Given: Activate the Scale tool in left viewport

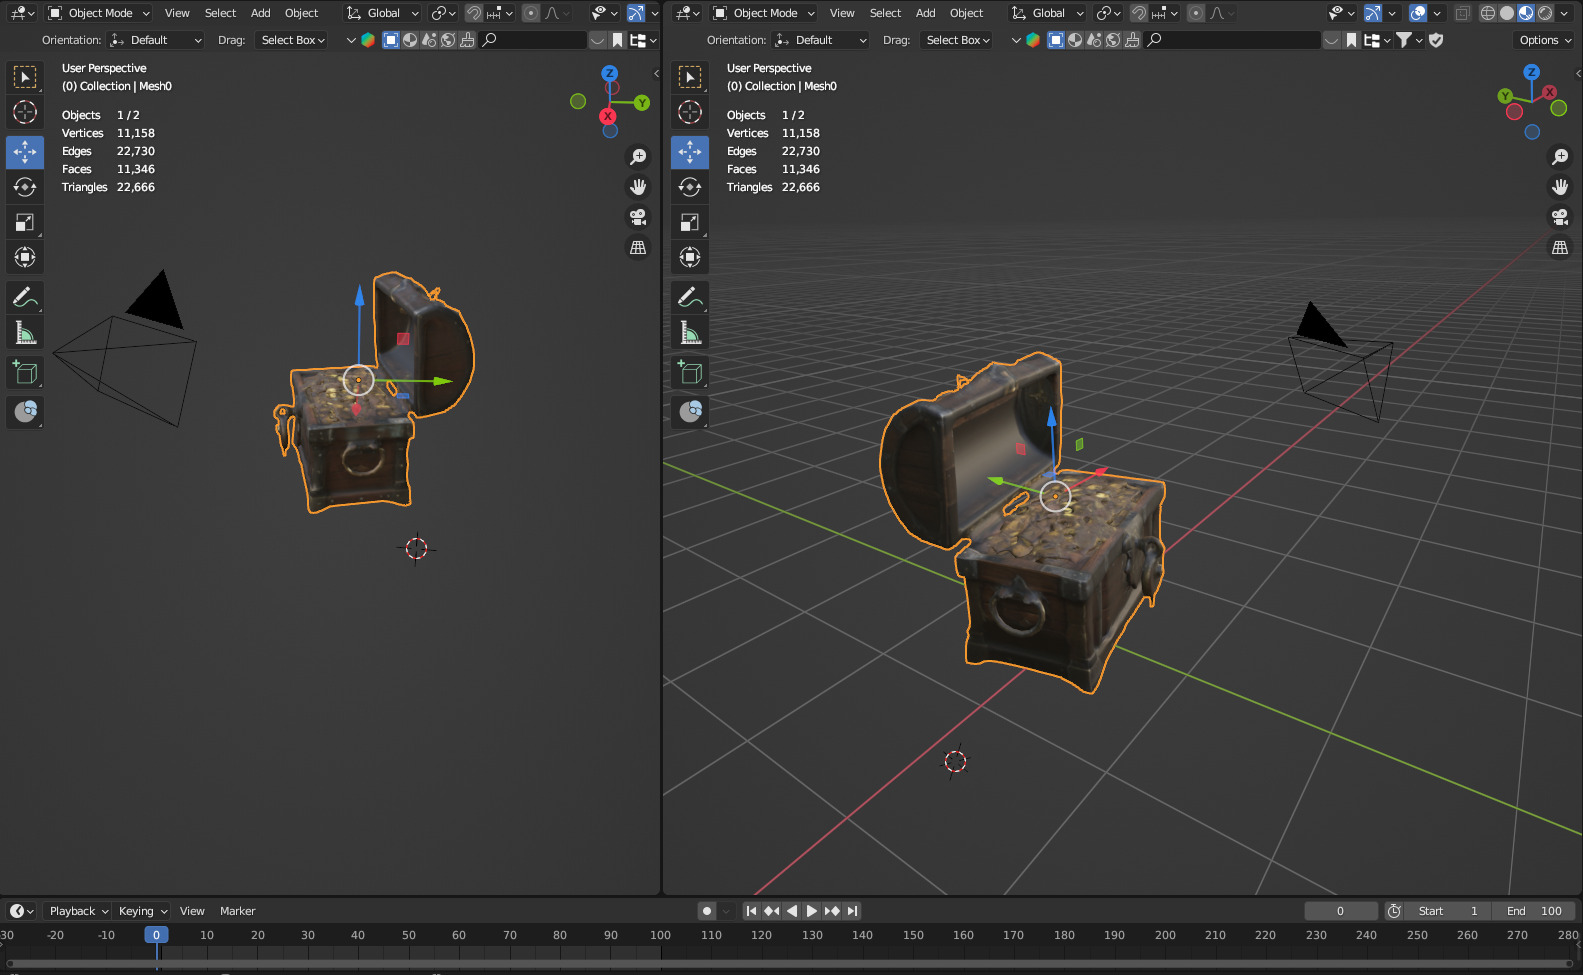Looking at the screenshot, I should tap(25, 222).
